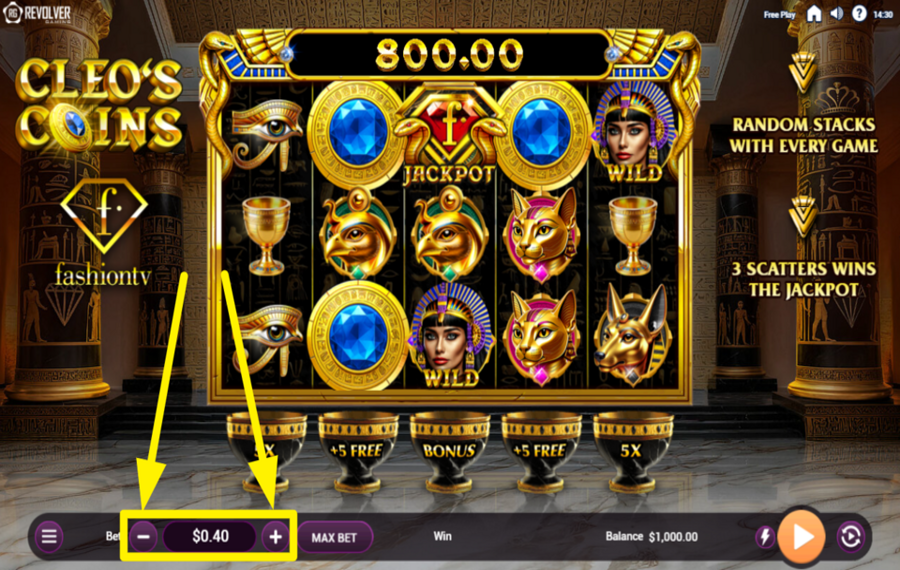Click the MAX BET button
The height and width of the screenshot is (570, 900).
pyautogui.click(x=335, y=537)
